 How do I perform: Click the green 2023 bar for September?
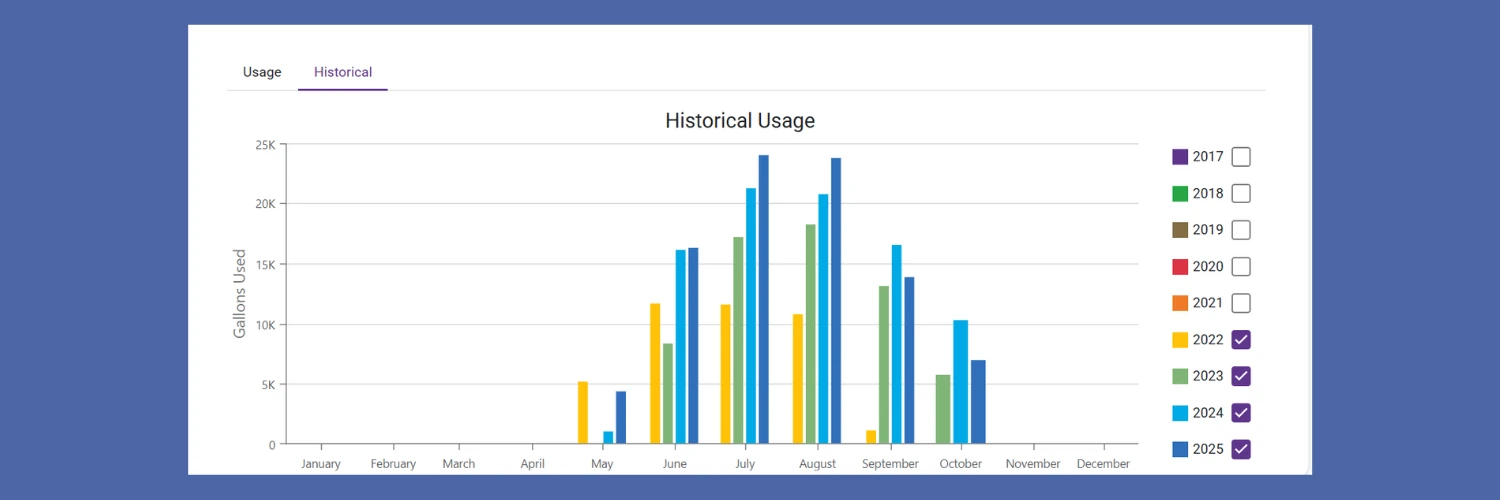point(884,365)
